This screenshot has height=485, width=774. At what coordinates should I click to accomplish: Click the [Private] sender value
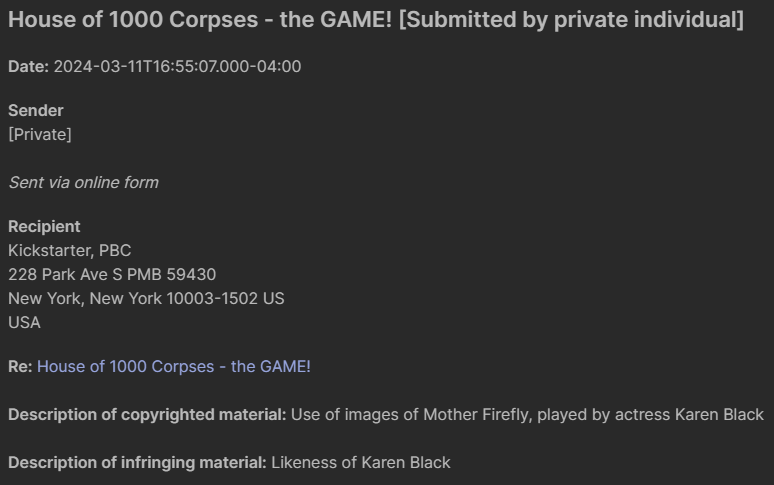(x=40, y=135)
